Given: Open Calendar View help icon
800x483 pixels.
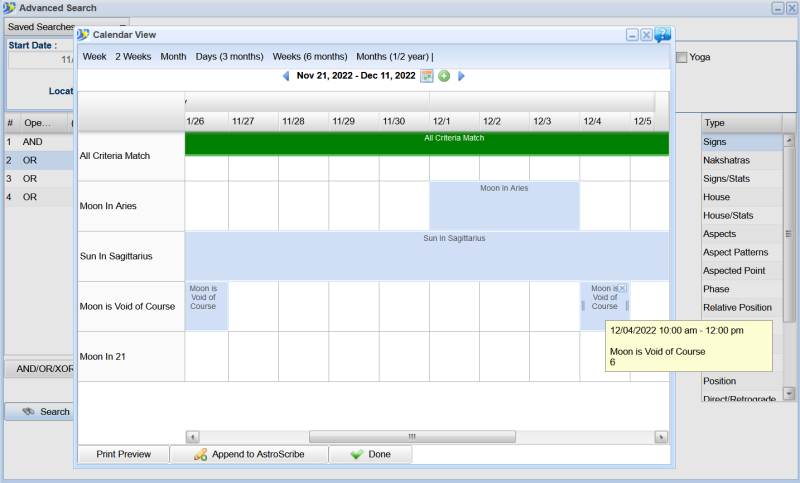Looking at the screenshot, I should click(662, 35).
